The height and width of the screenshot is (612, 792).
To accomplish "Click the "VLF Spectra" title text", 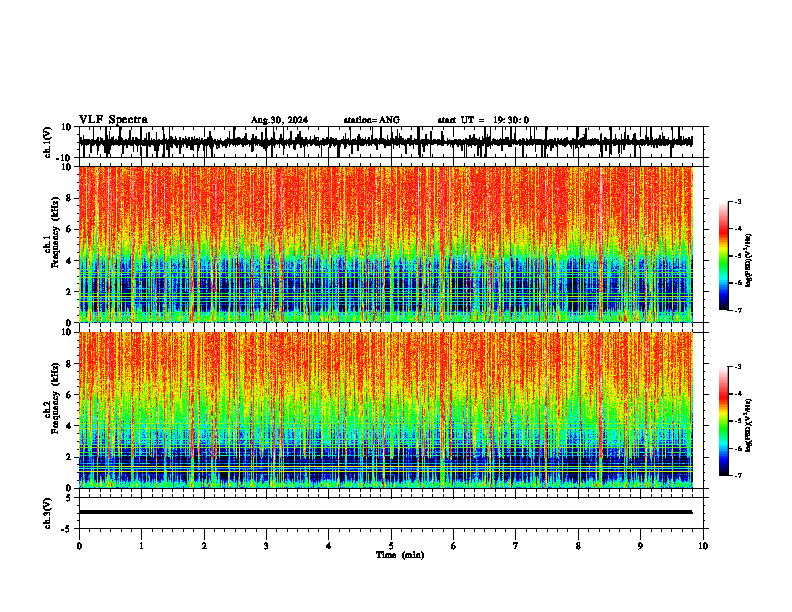I will 113,120.
